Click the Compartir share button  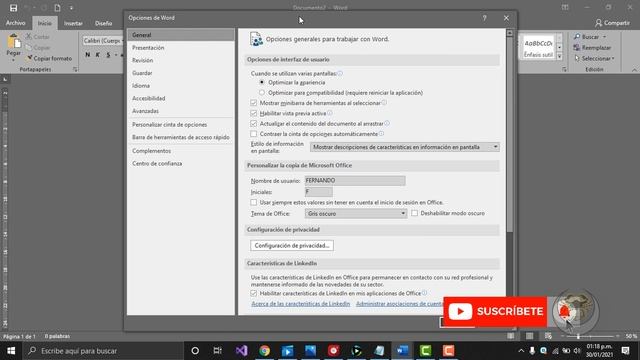pos(612,23)
